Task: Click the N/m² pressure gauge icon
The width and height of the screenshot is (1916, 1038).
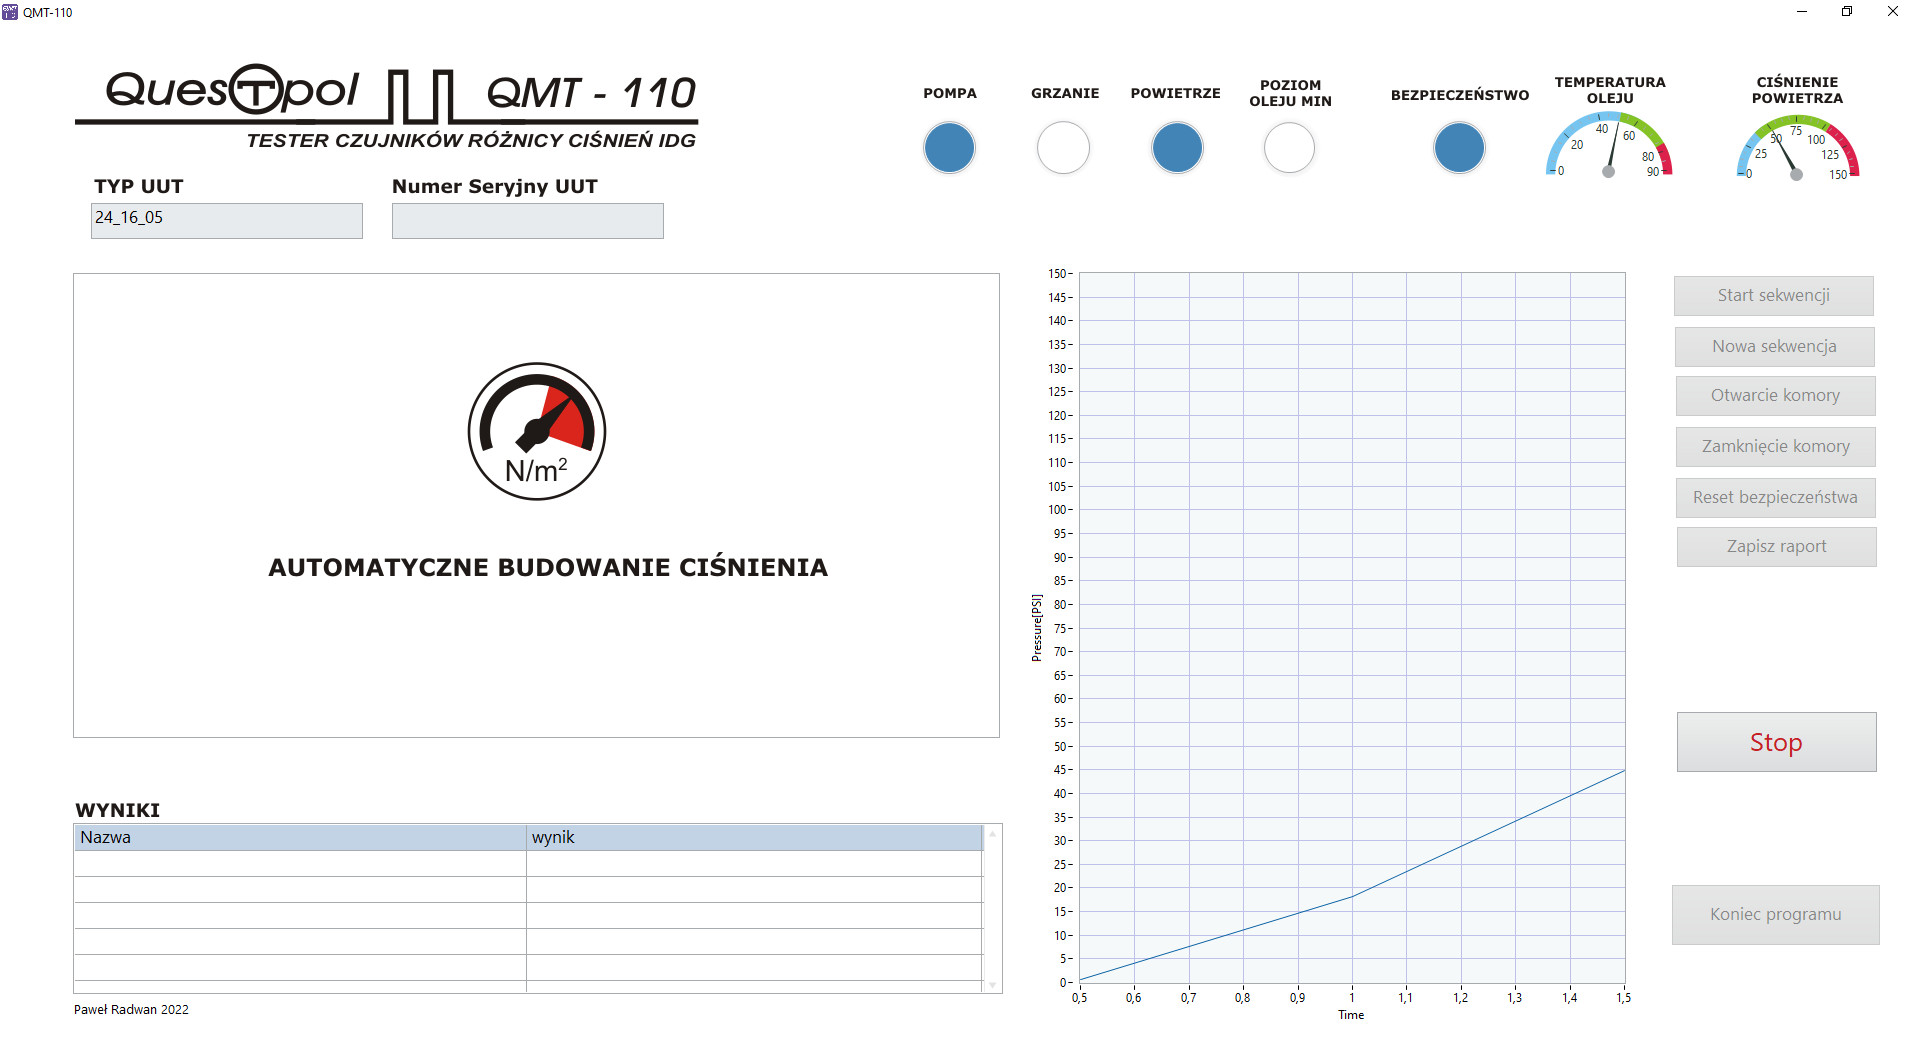Action: 537,431
